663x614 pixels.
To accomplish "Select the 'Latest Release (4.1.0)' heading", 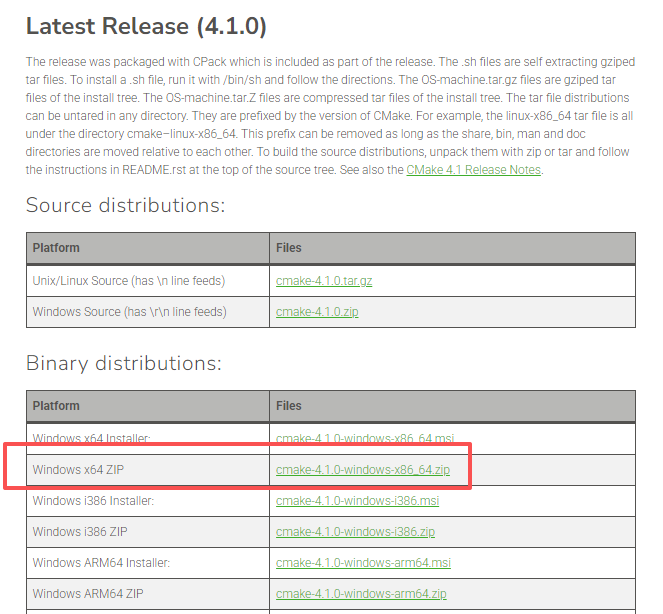I will [146, 26].
